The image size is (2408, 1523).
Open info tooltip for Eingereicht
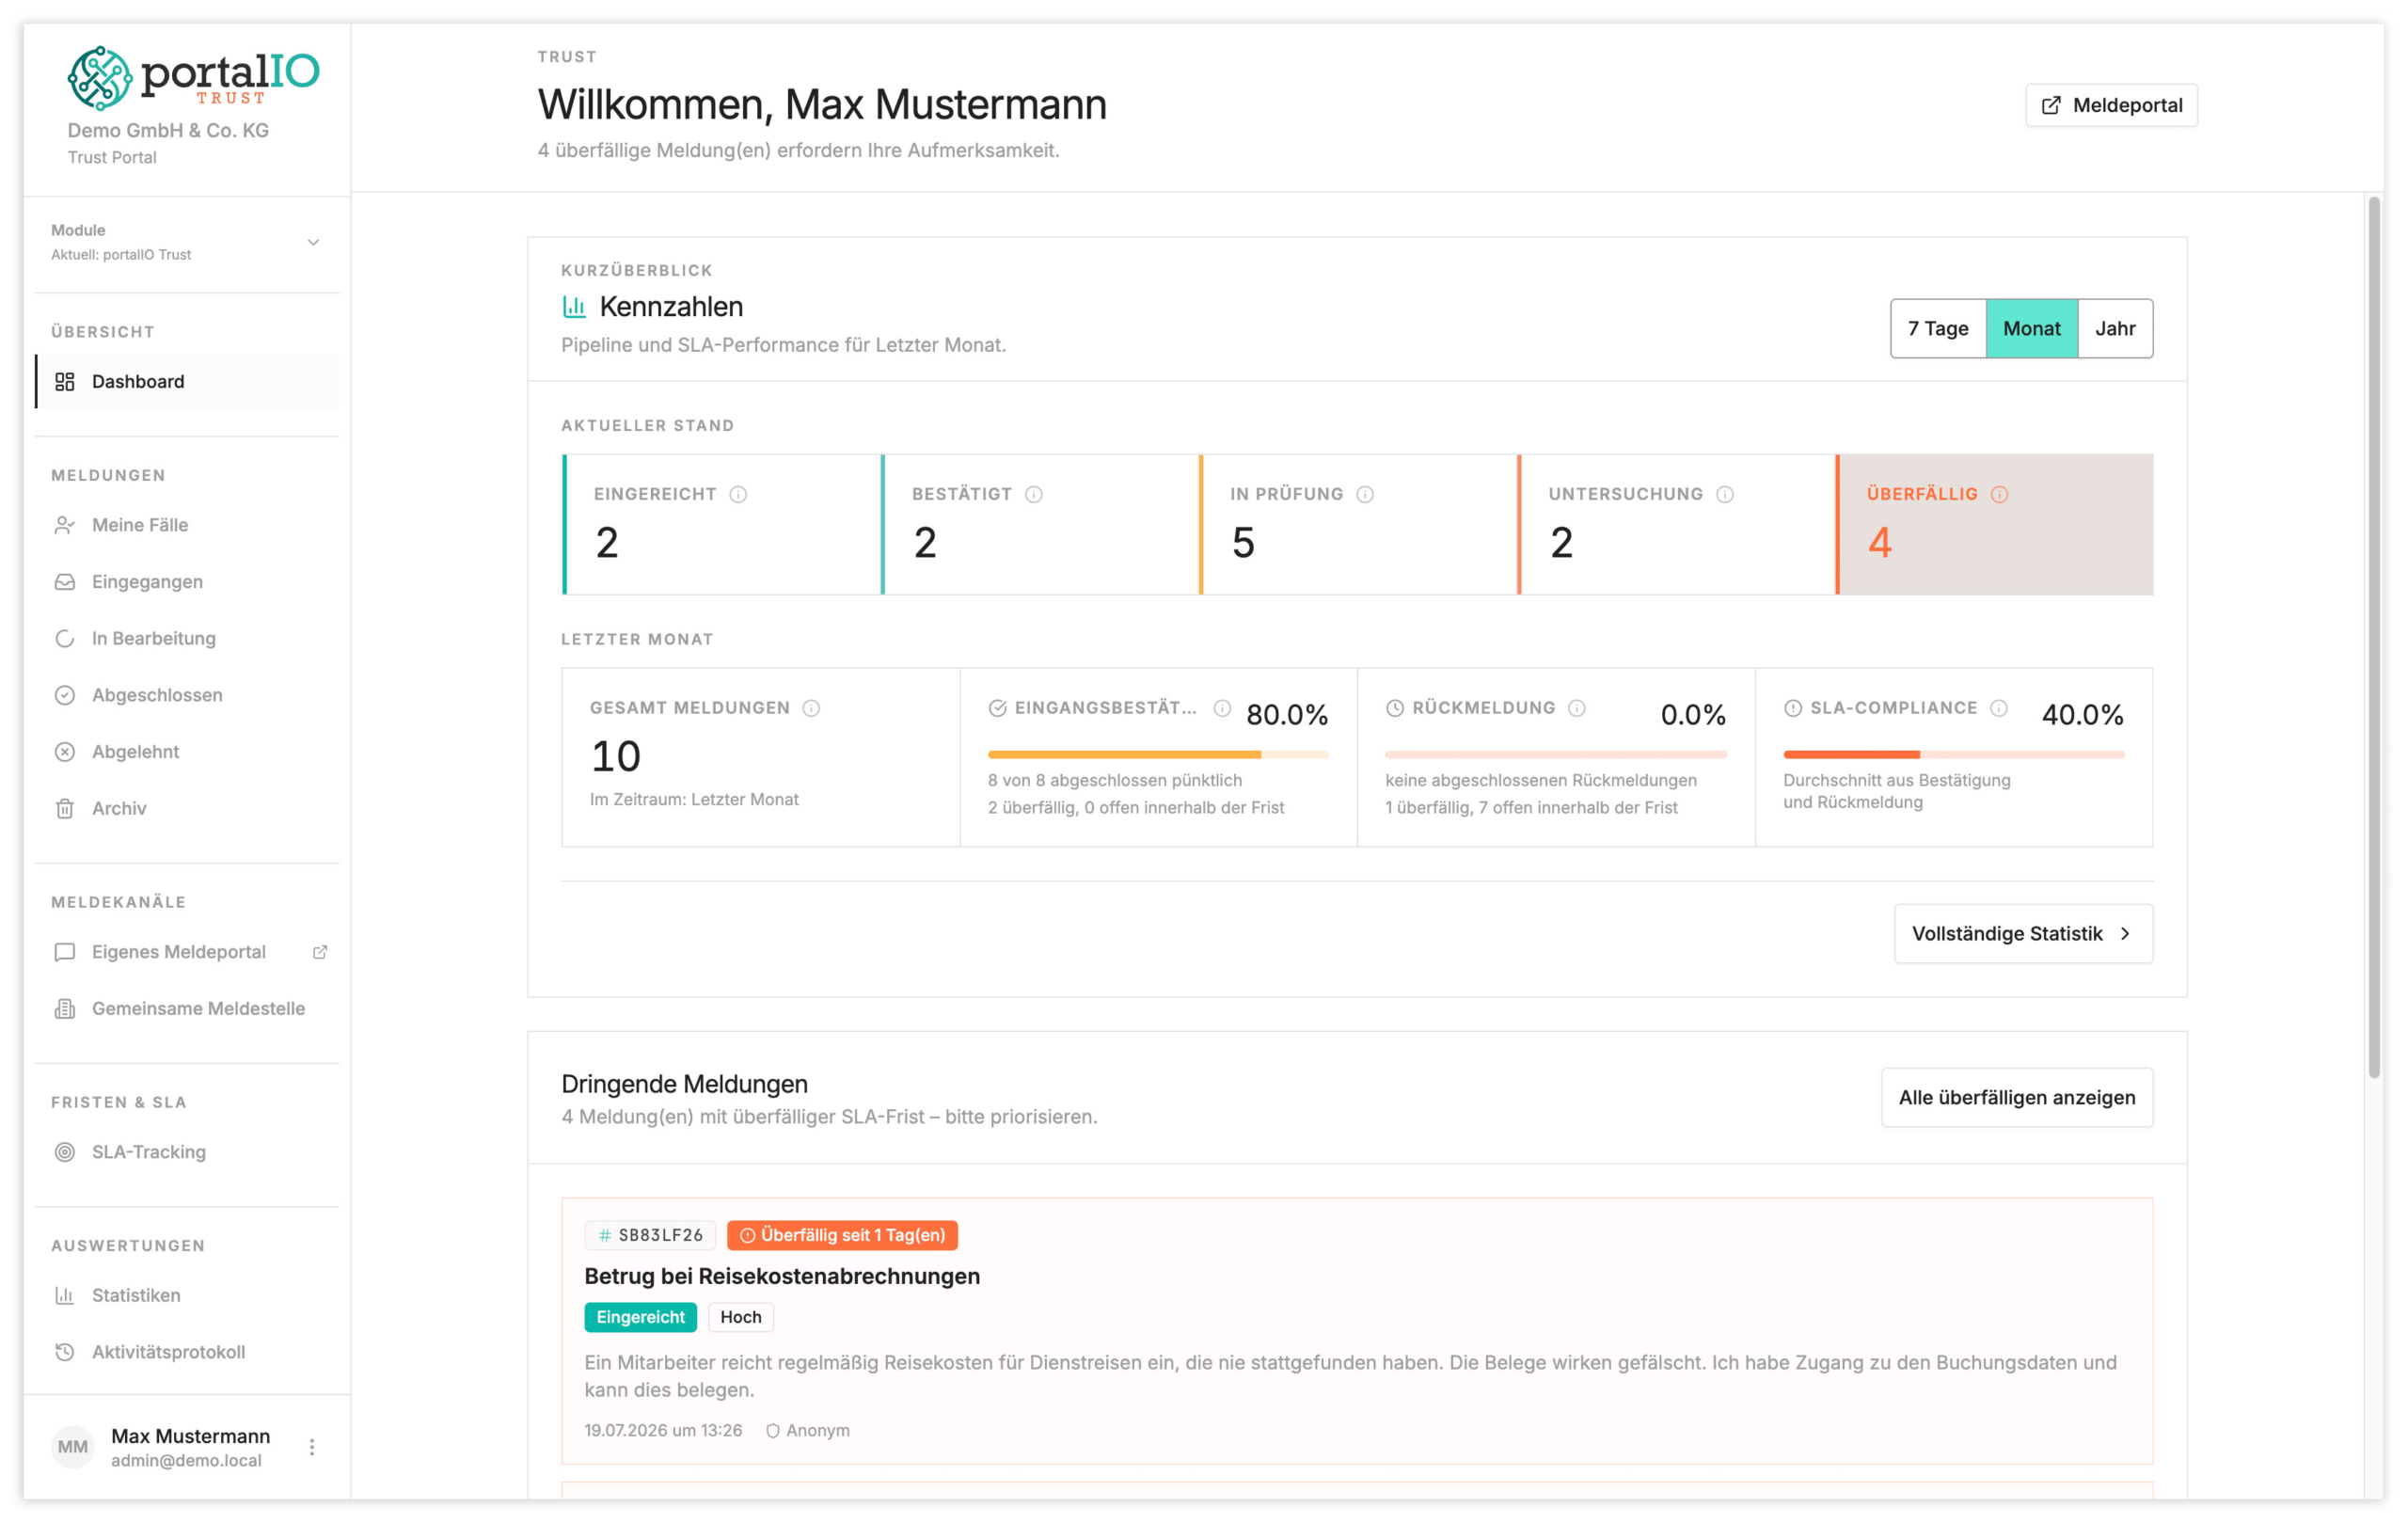[738, 494]
